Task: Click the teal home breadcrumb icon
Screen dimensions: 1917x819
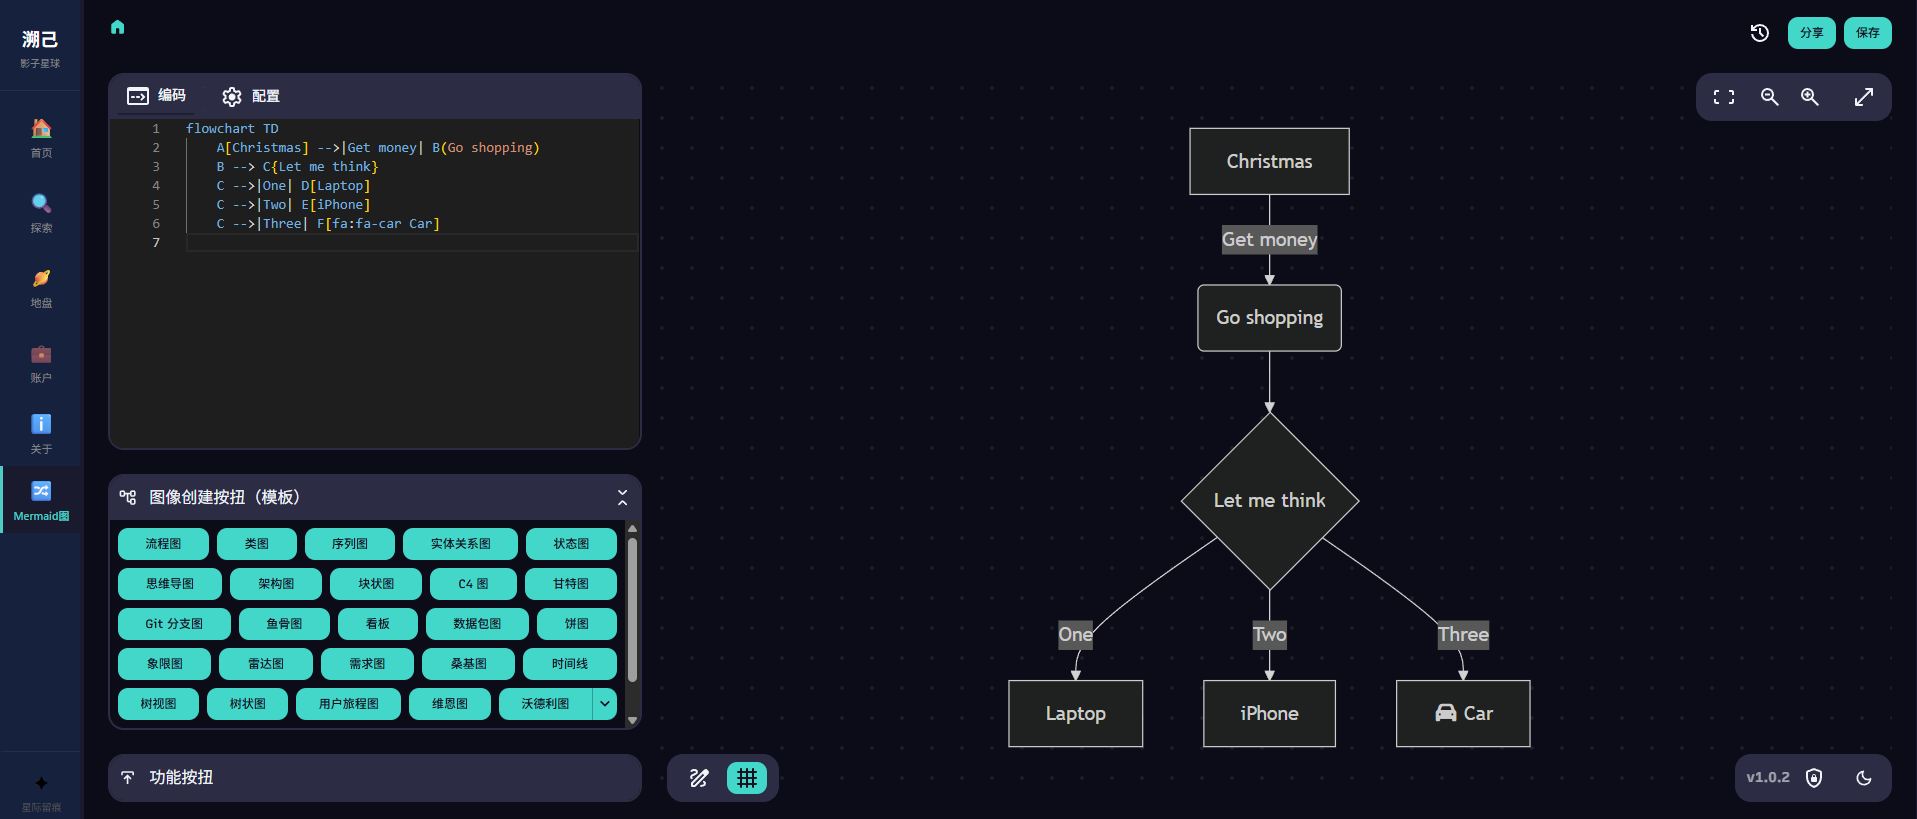Action: coord(118,27)
